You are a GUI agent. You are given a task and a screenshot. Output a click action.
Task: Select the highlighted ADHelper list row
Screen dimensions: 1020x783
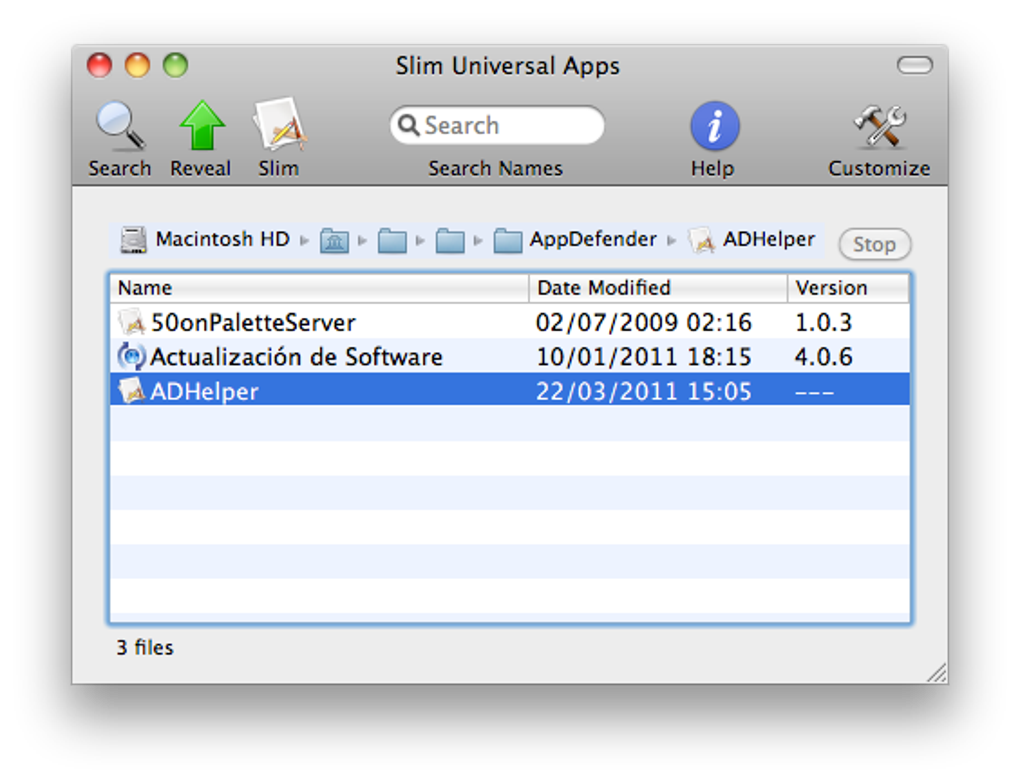pos(510,391)
